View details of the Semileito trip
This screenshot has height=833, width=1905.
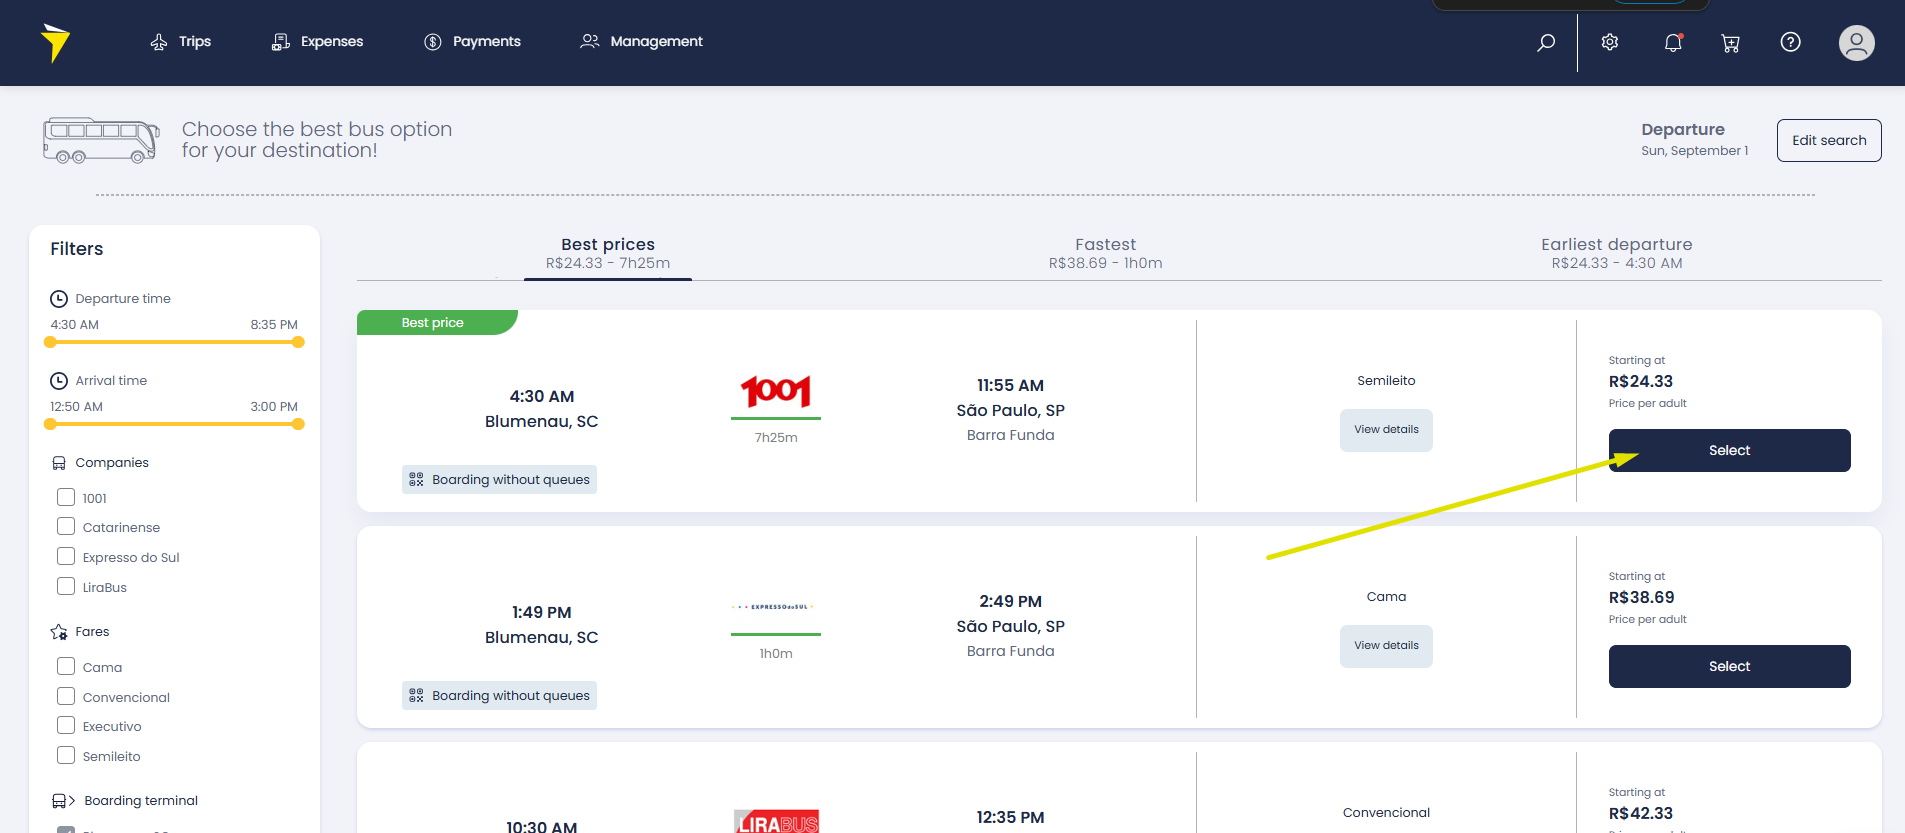coord(1386,430)
